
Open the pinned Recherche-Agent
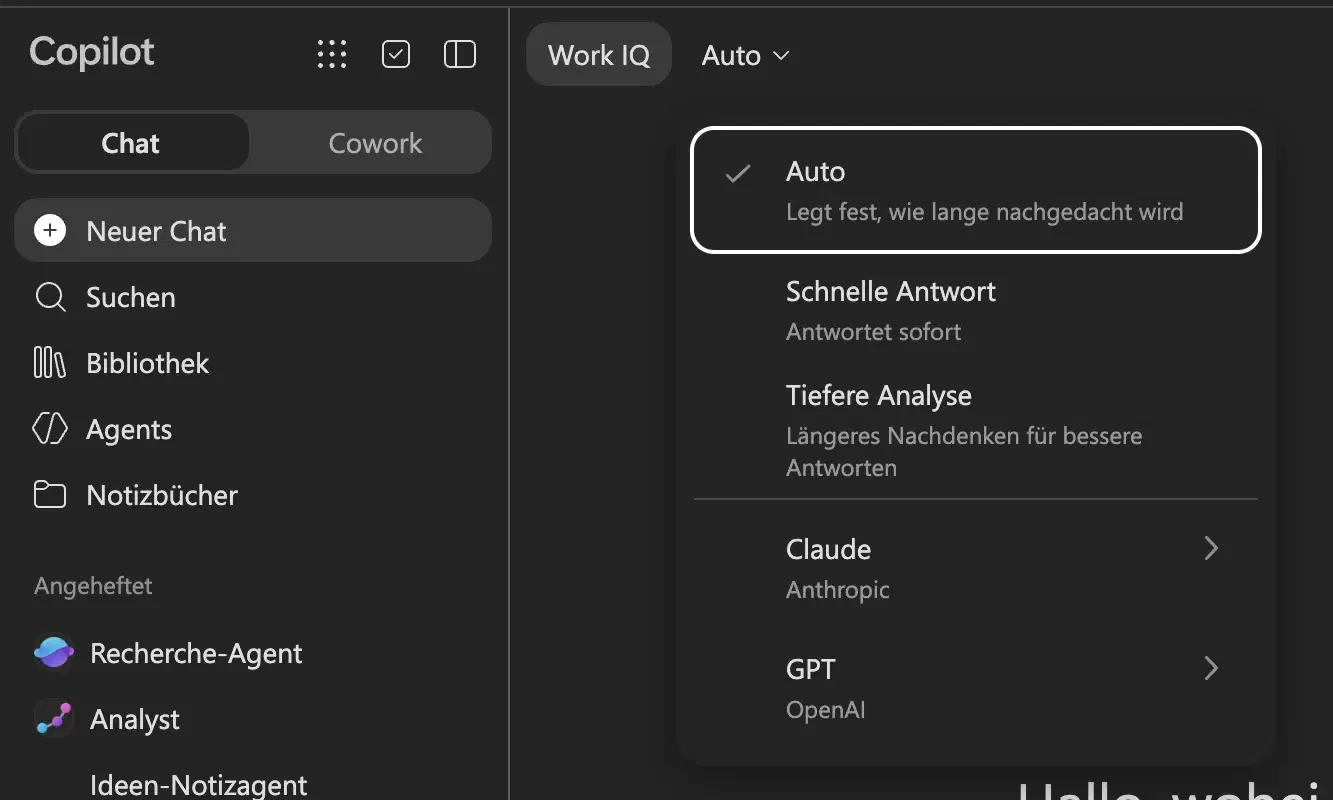coord(253,653)
